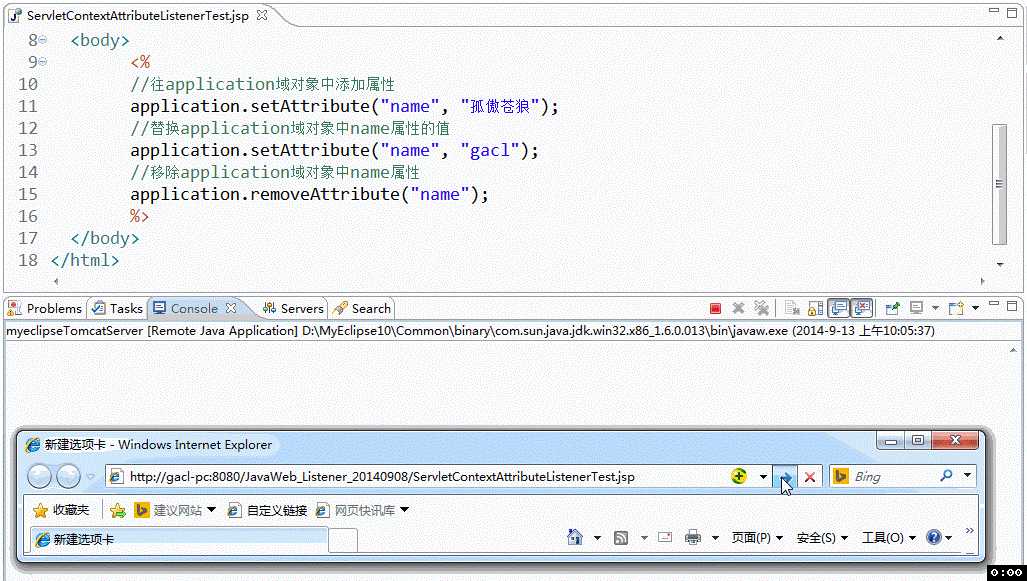Click code line removeAttribute("name")
Screen dimensions: 1027x581
coord(309,195)
